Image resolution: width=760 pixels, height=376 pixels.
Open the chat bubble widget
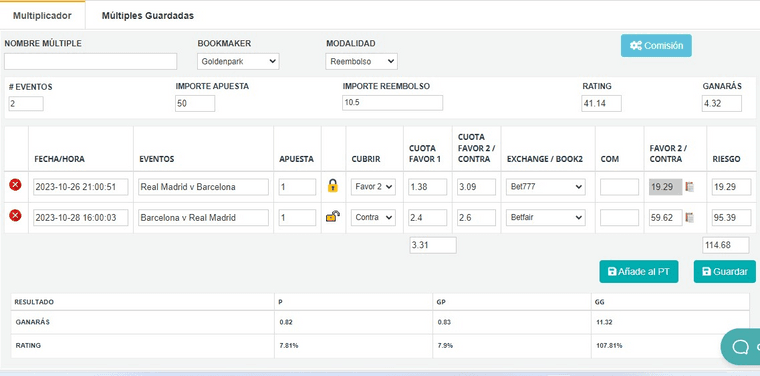[740, 346]
